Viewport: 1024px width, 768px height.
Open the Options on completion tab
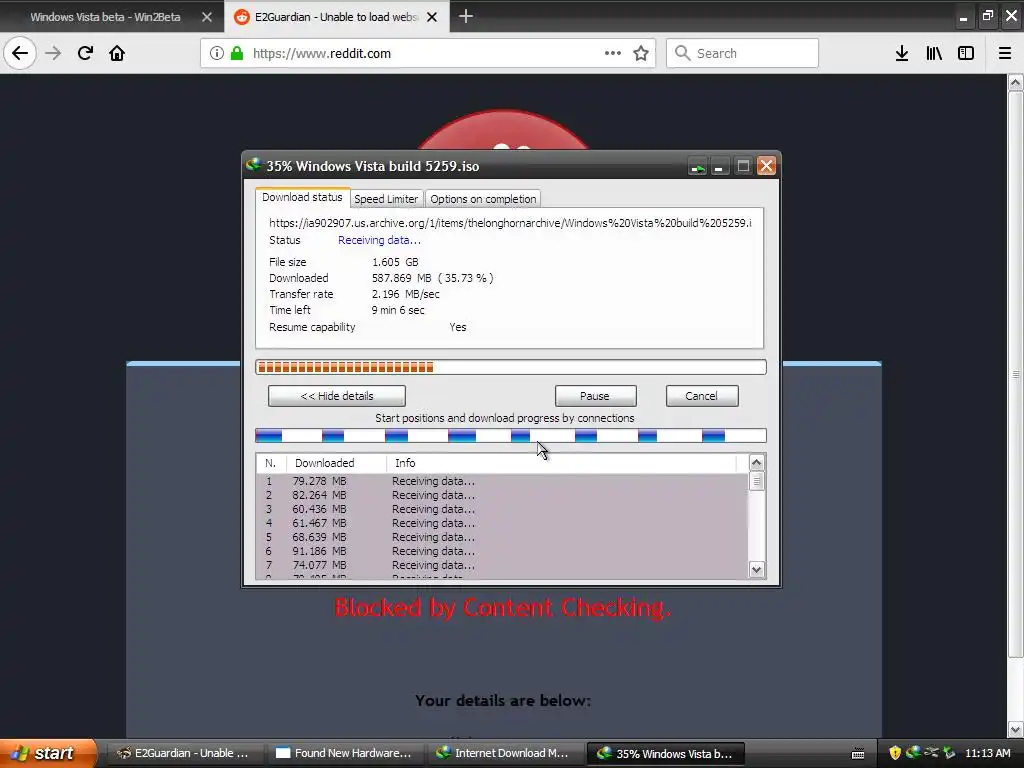coord(483,199)
